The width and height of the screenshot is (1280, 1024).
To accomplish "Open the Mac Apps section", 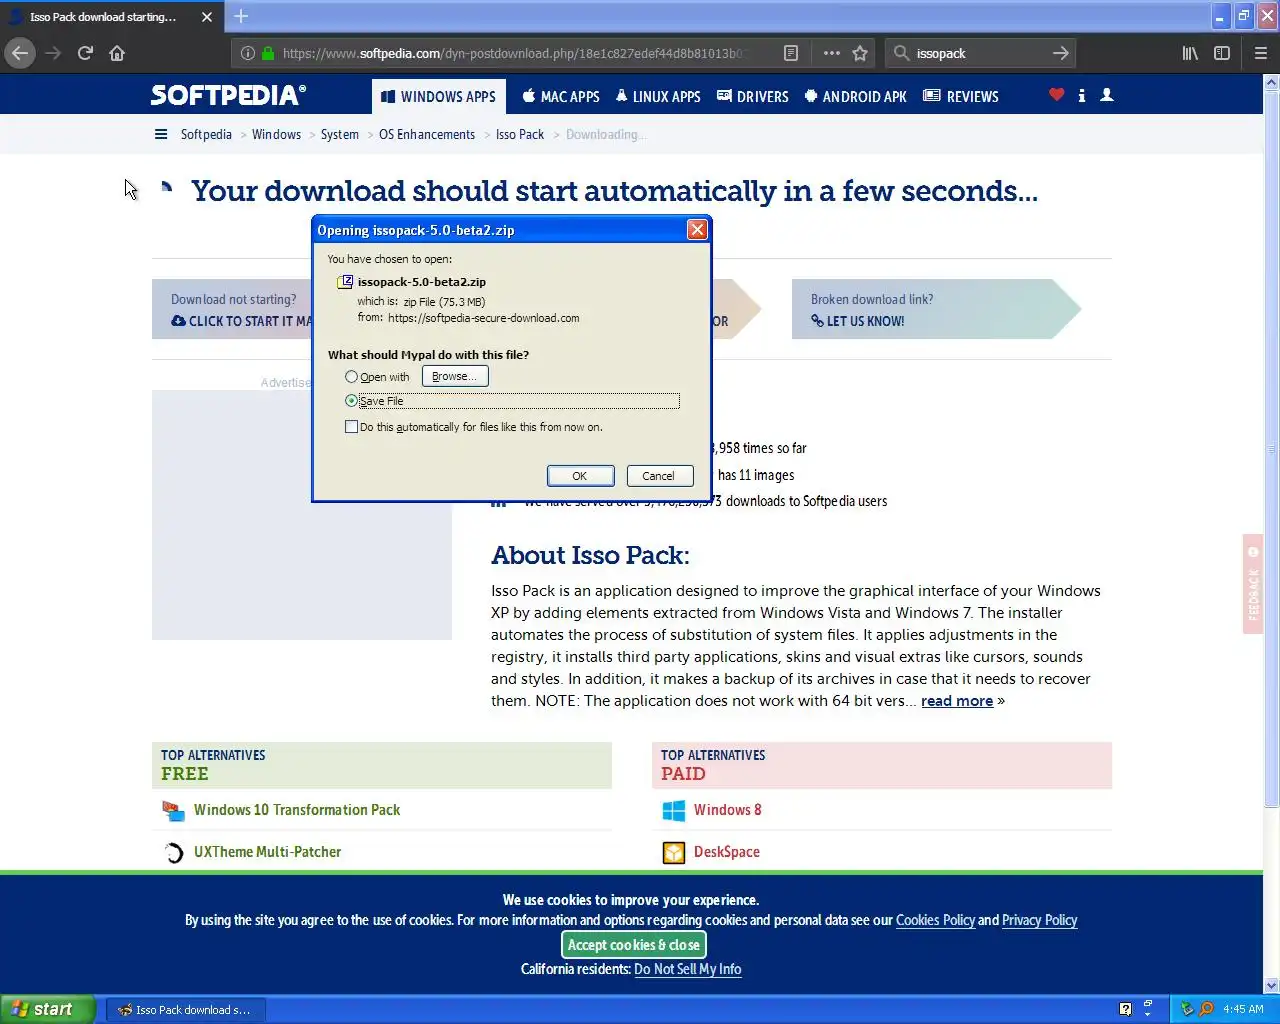I will point(561,97).
